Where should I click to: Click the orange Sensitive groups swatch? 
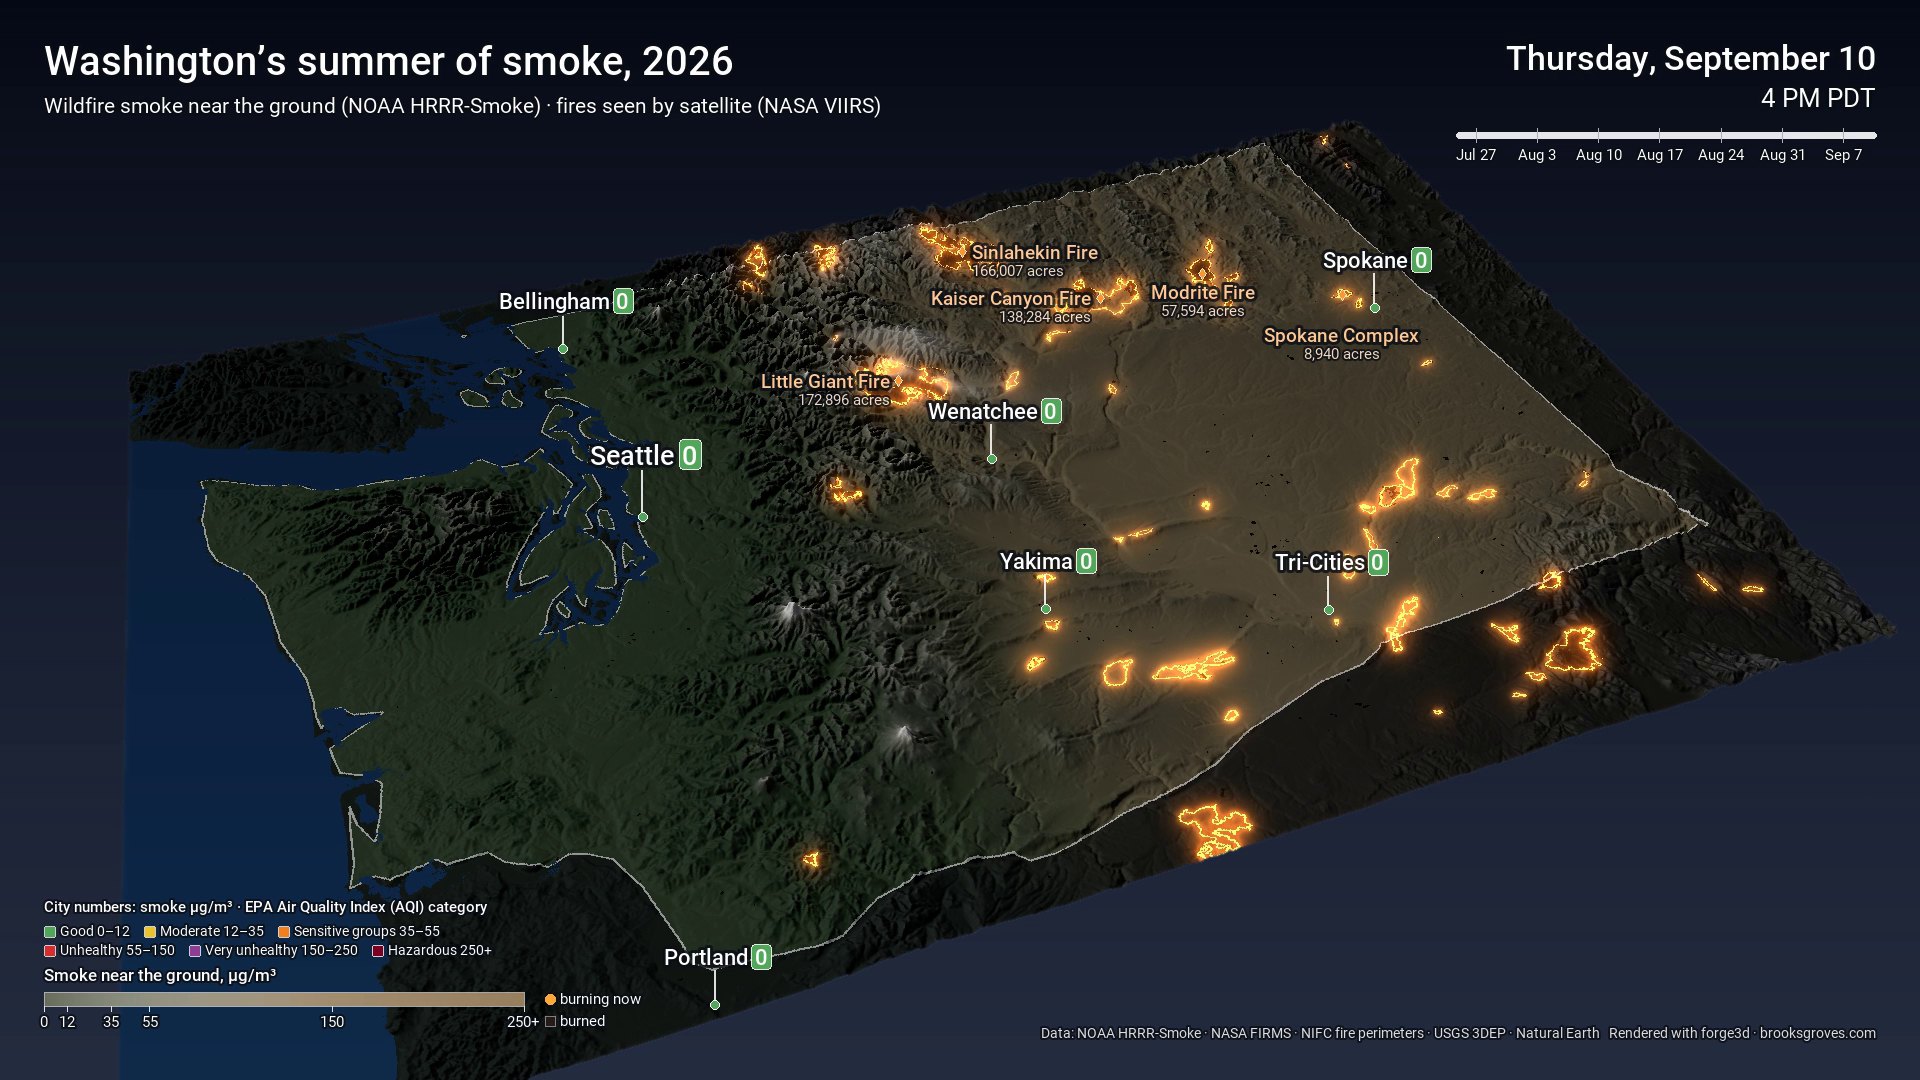point(284,932)
